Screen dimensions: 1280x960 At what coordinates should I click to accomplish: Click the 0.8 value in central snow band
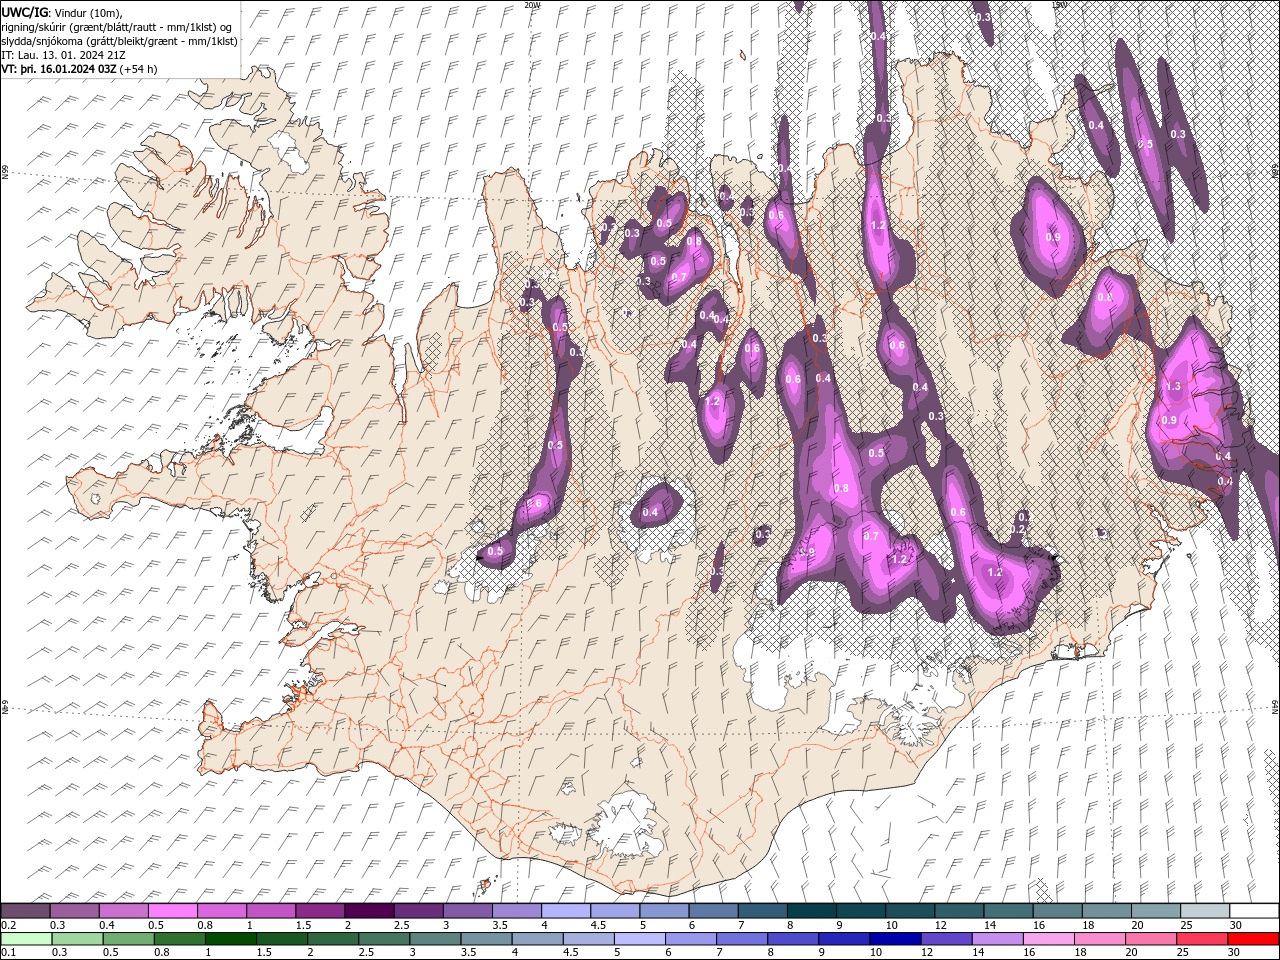click(x=841, y=488)
